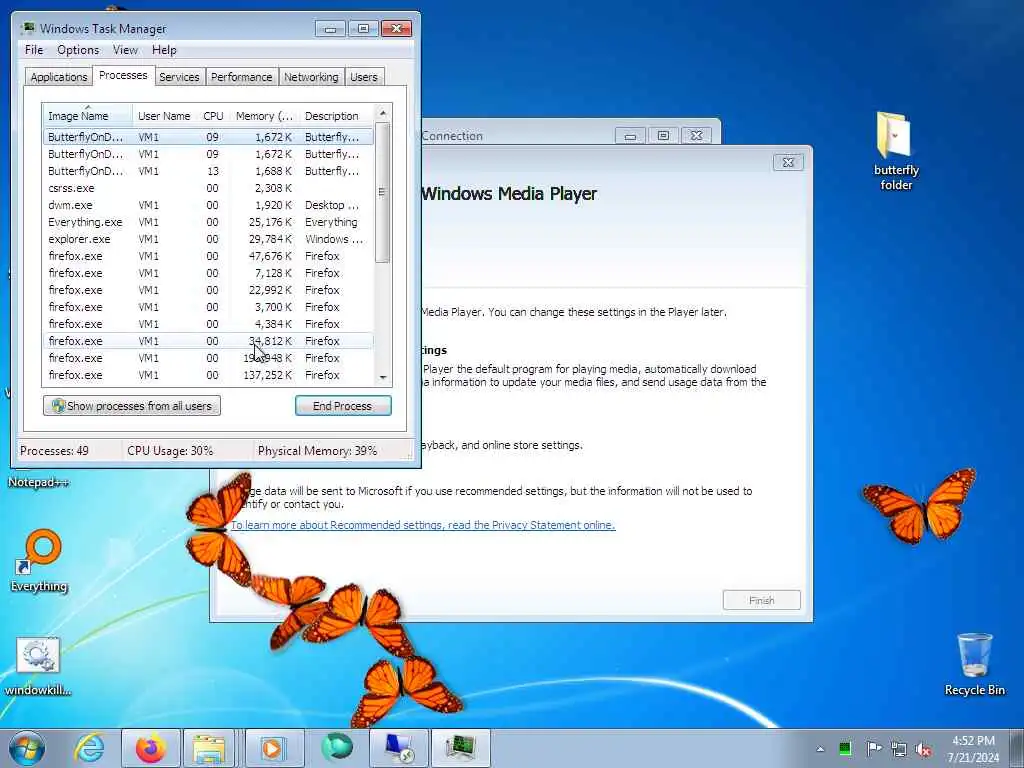This screenshot has height=768, width=1024.
Task: Select the Notepad++ desktop shortcut label
Action: [39, 482]
